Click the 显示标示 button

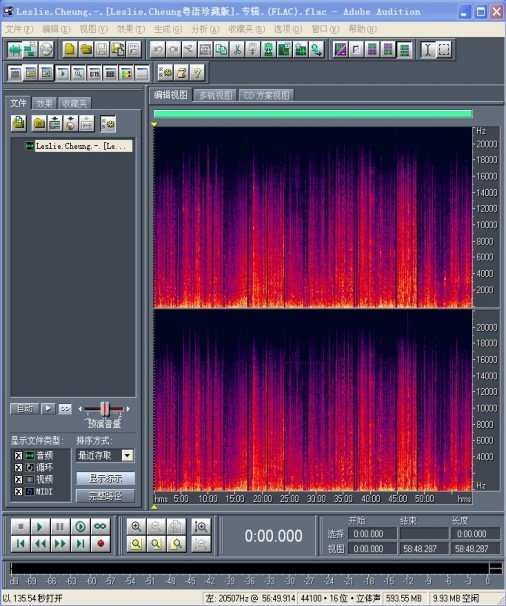tap(106, 478)
